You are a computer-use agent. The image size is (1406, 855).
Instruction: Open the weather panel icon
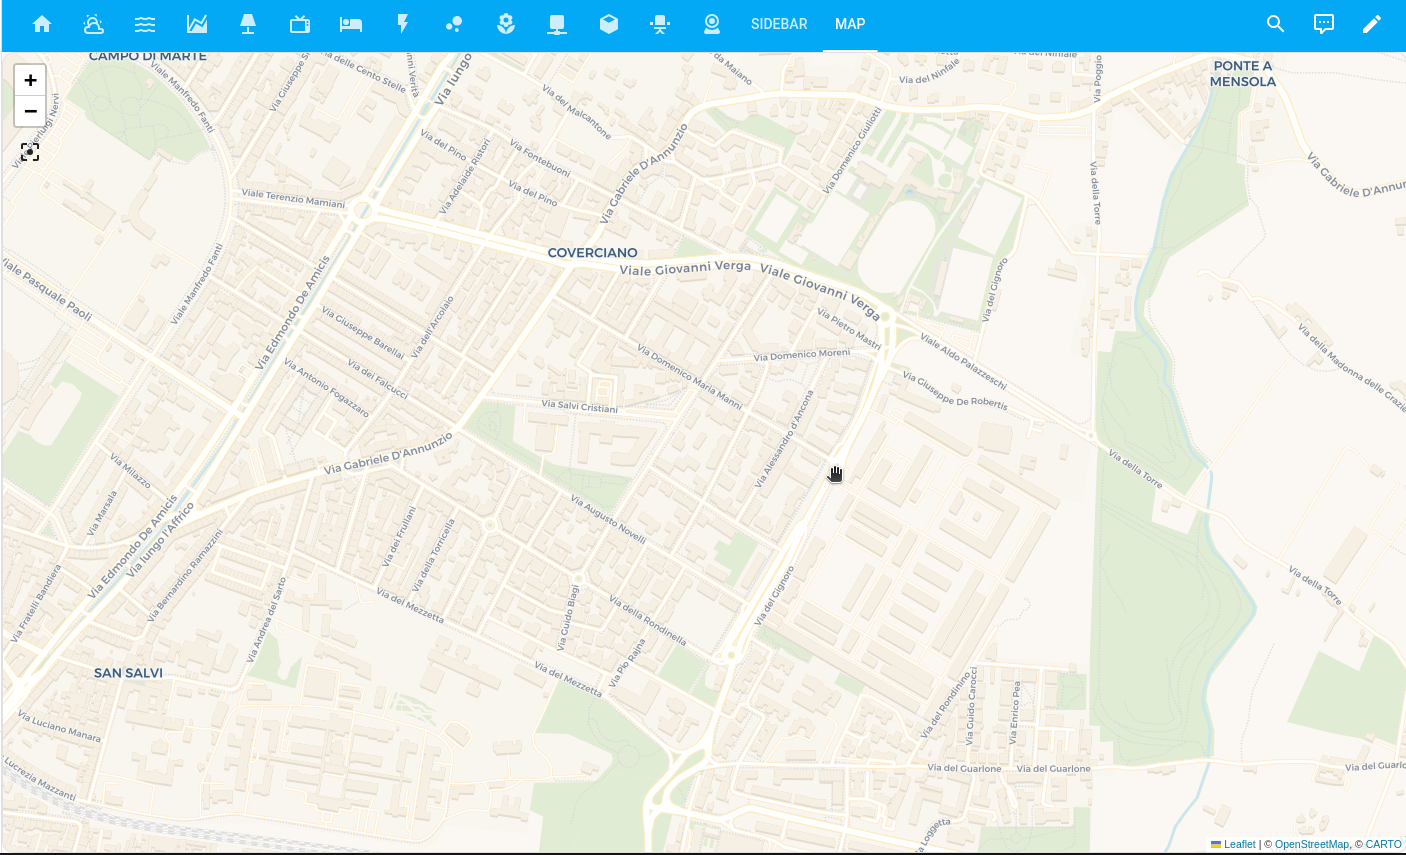(x=93, y=23)
